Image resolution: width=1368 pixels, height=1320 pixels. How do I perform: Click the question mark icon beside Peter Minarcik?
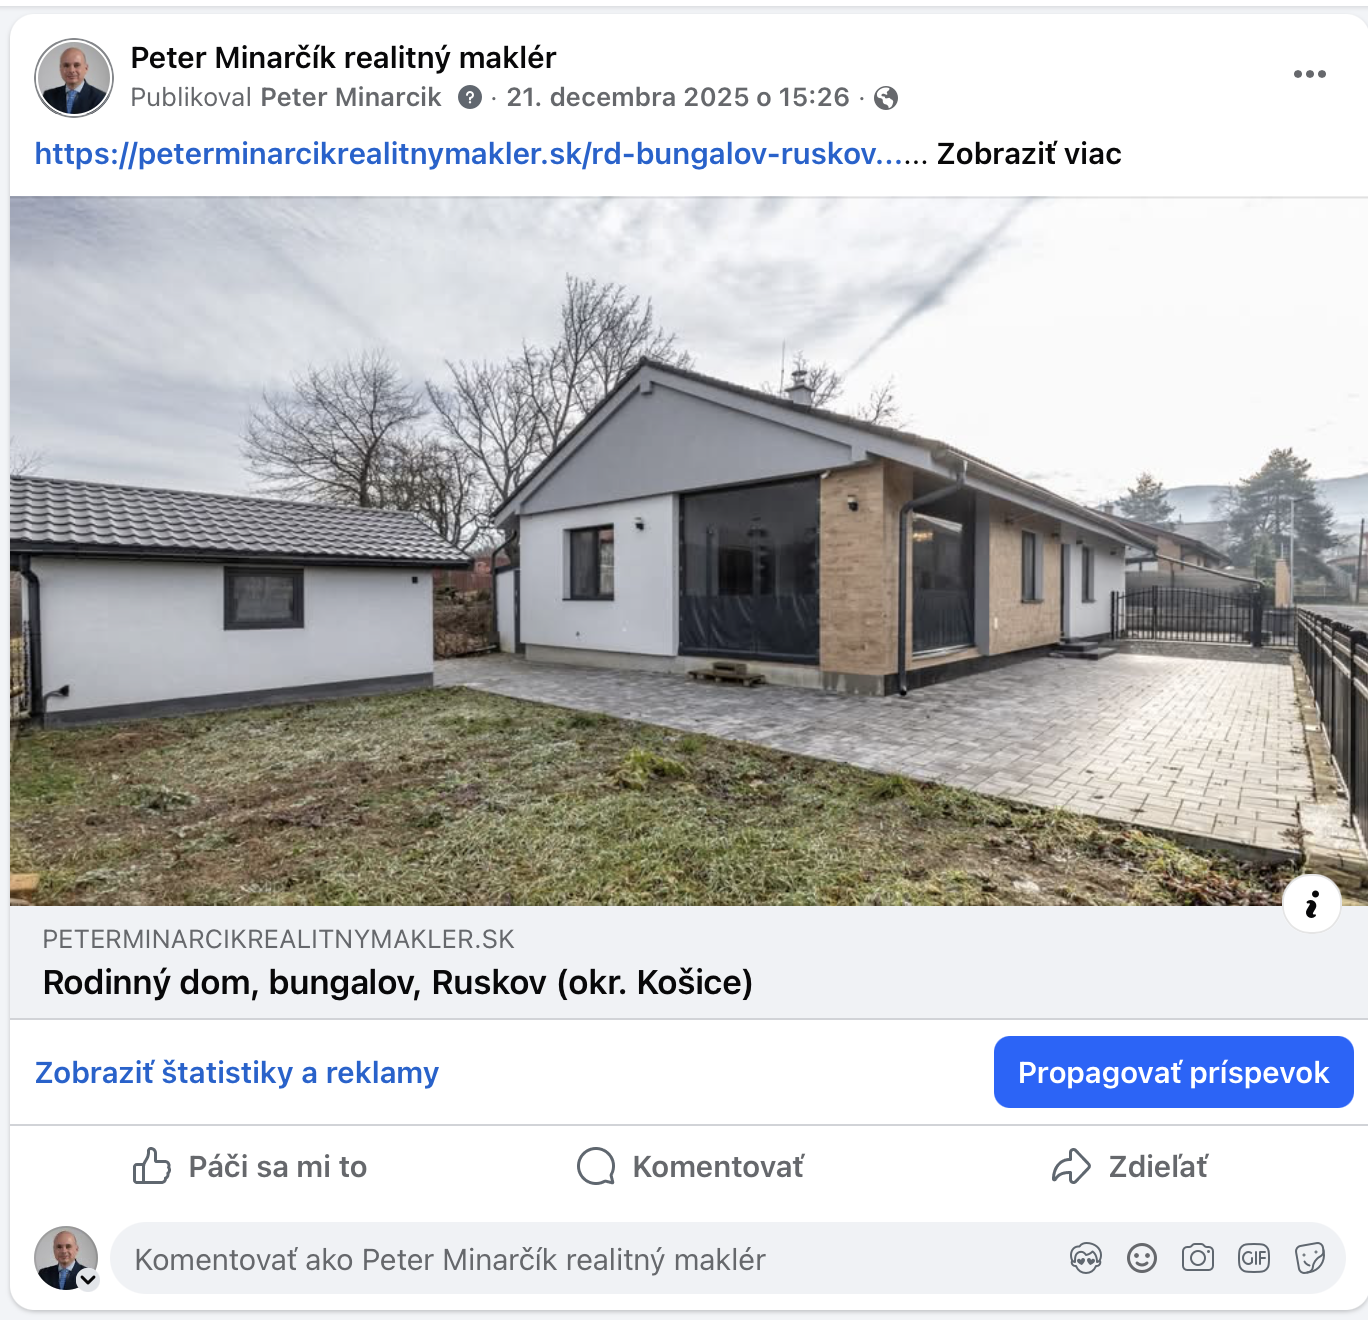470,97
